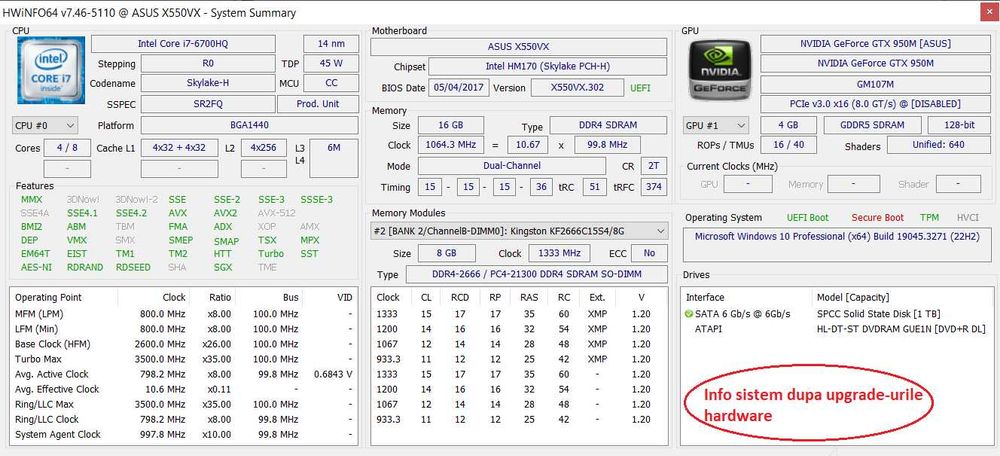
Task: Open the CPU #0 selector dropdown
Action: pyautogui.click(x=45, y=126)
